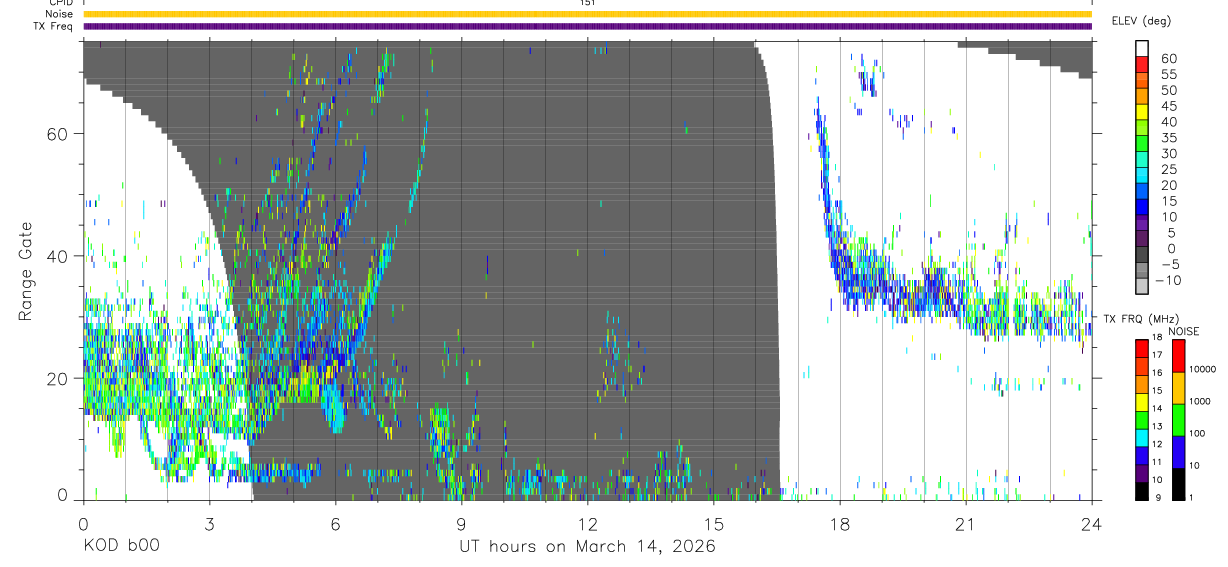Click the "21" hour tick on the time axis
This screenshot has height=567, width=1228.
(965, 524)
